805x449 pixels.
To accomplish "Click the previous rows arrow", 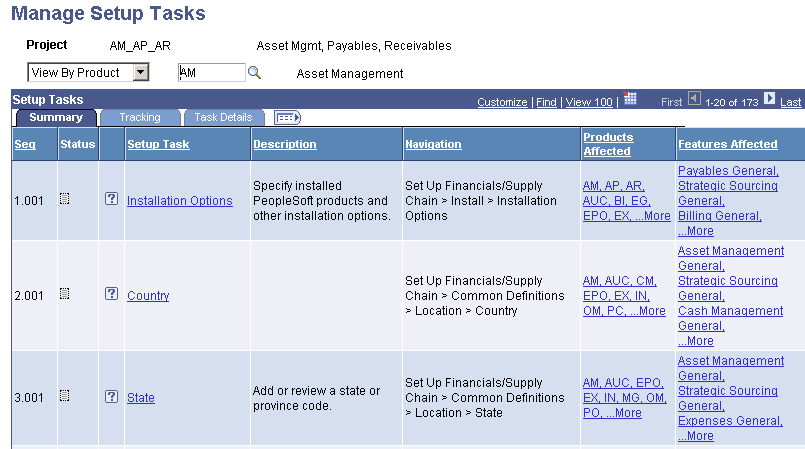I will tap(694, 99).
